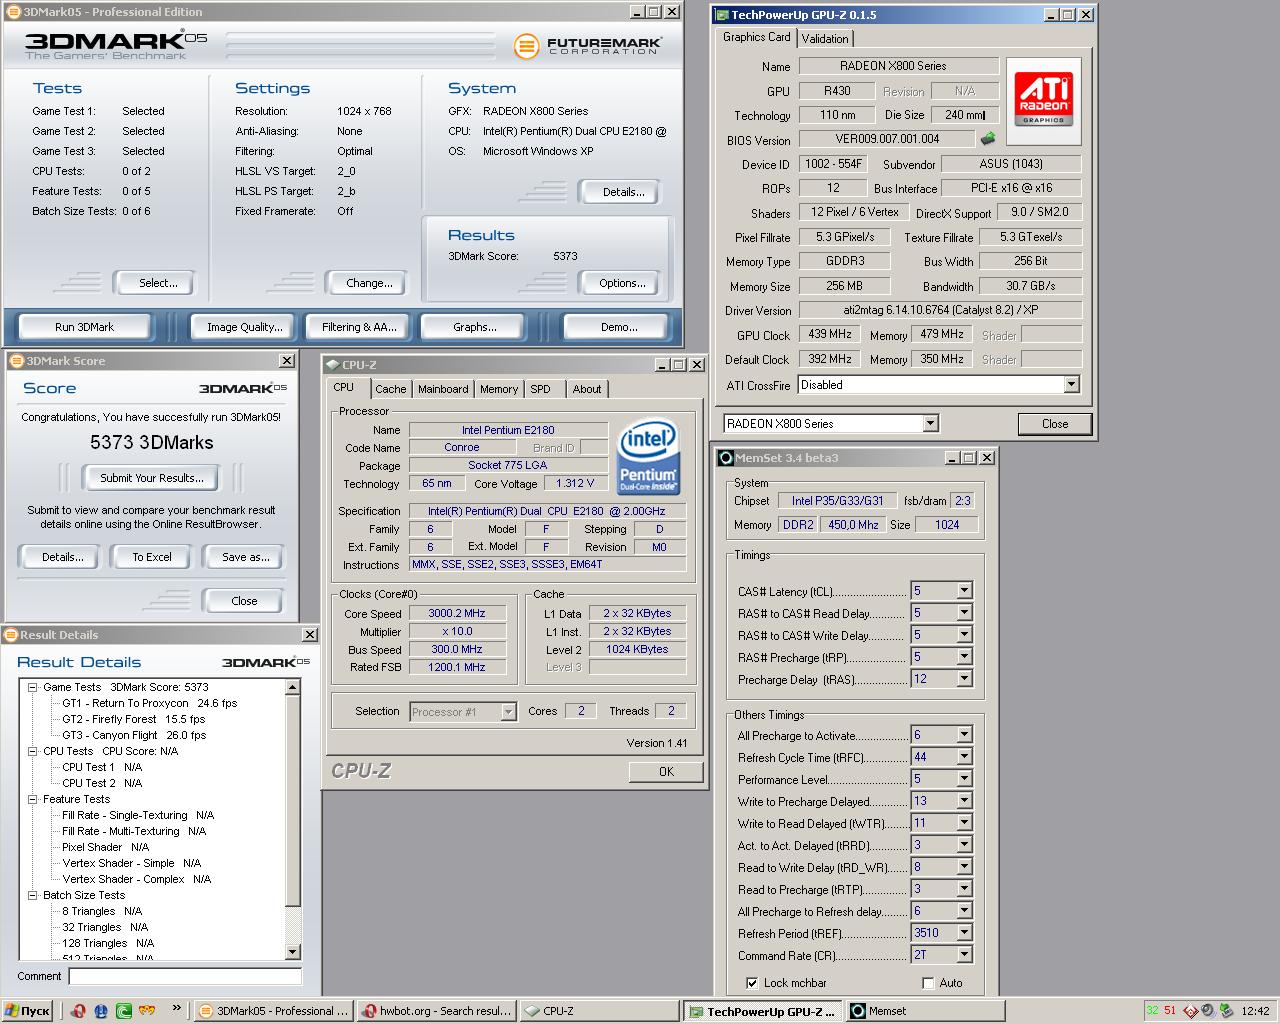This screenshot has height=1024, width=1280.
Task: Collapse the Game Tests tree node
Action: pyautogui.click(x=32, y=687)
